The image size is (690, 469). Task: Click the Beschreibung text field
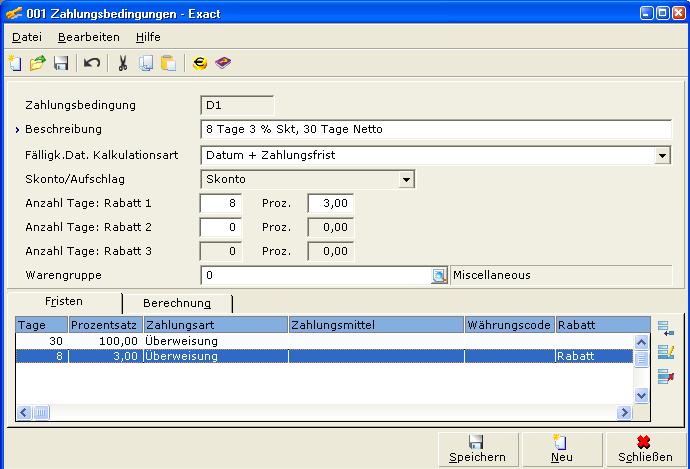(436, 130)
